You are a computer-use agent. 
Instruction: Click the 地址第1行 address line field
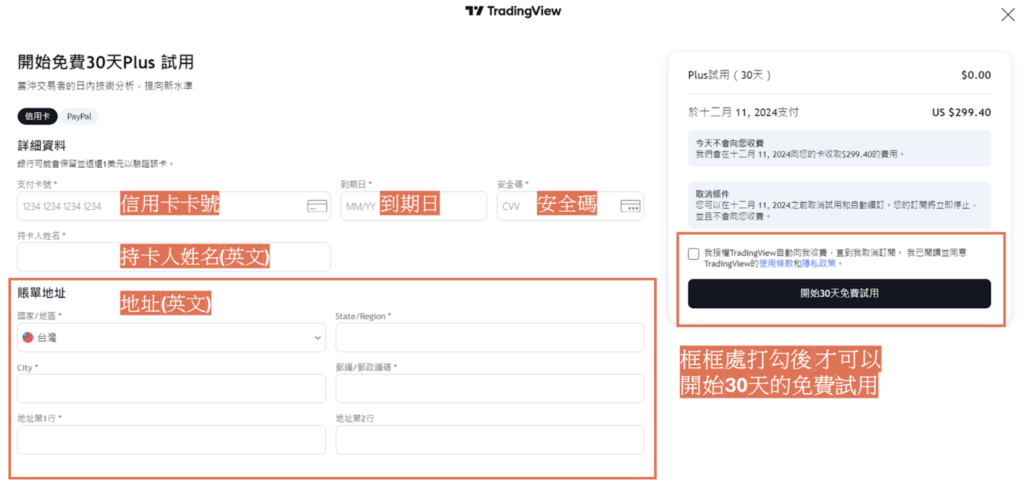(x=171, y=440)
